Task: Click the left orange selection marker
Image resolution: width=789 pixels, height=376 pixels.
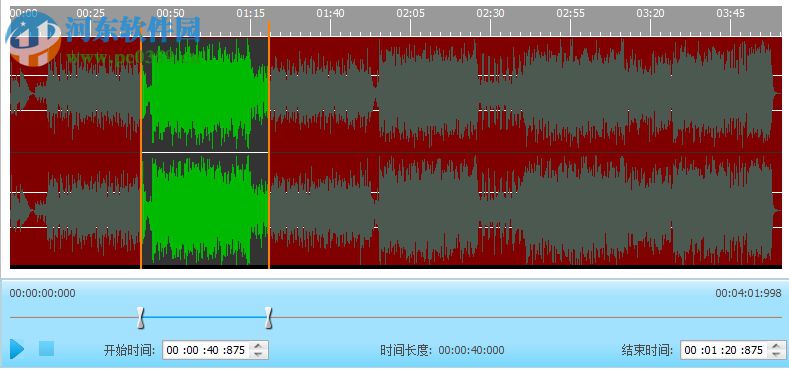Action: click(141, 153)
